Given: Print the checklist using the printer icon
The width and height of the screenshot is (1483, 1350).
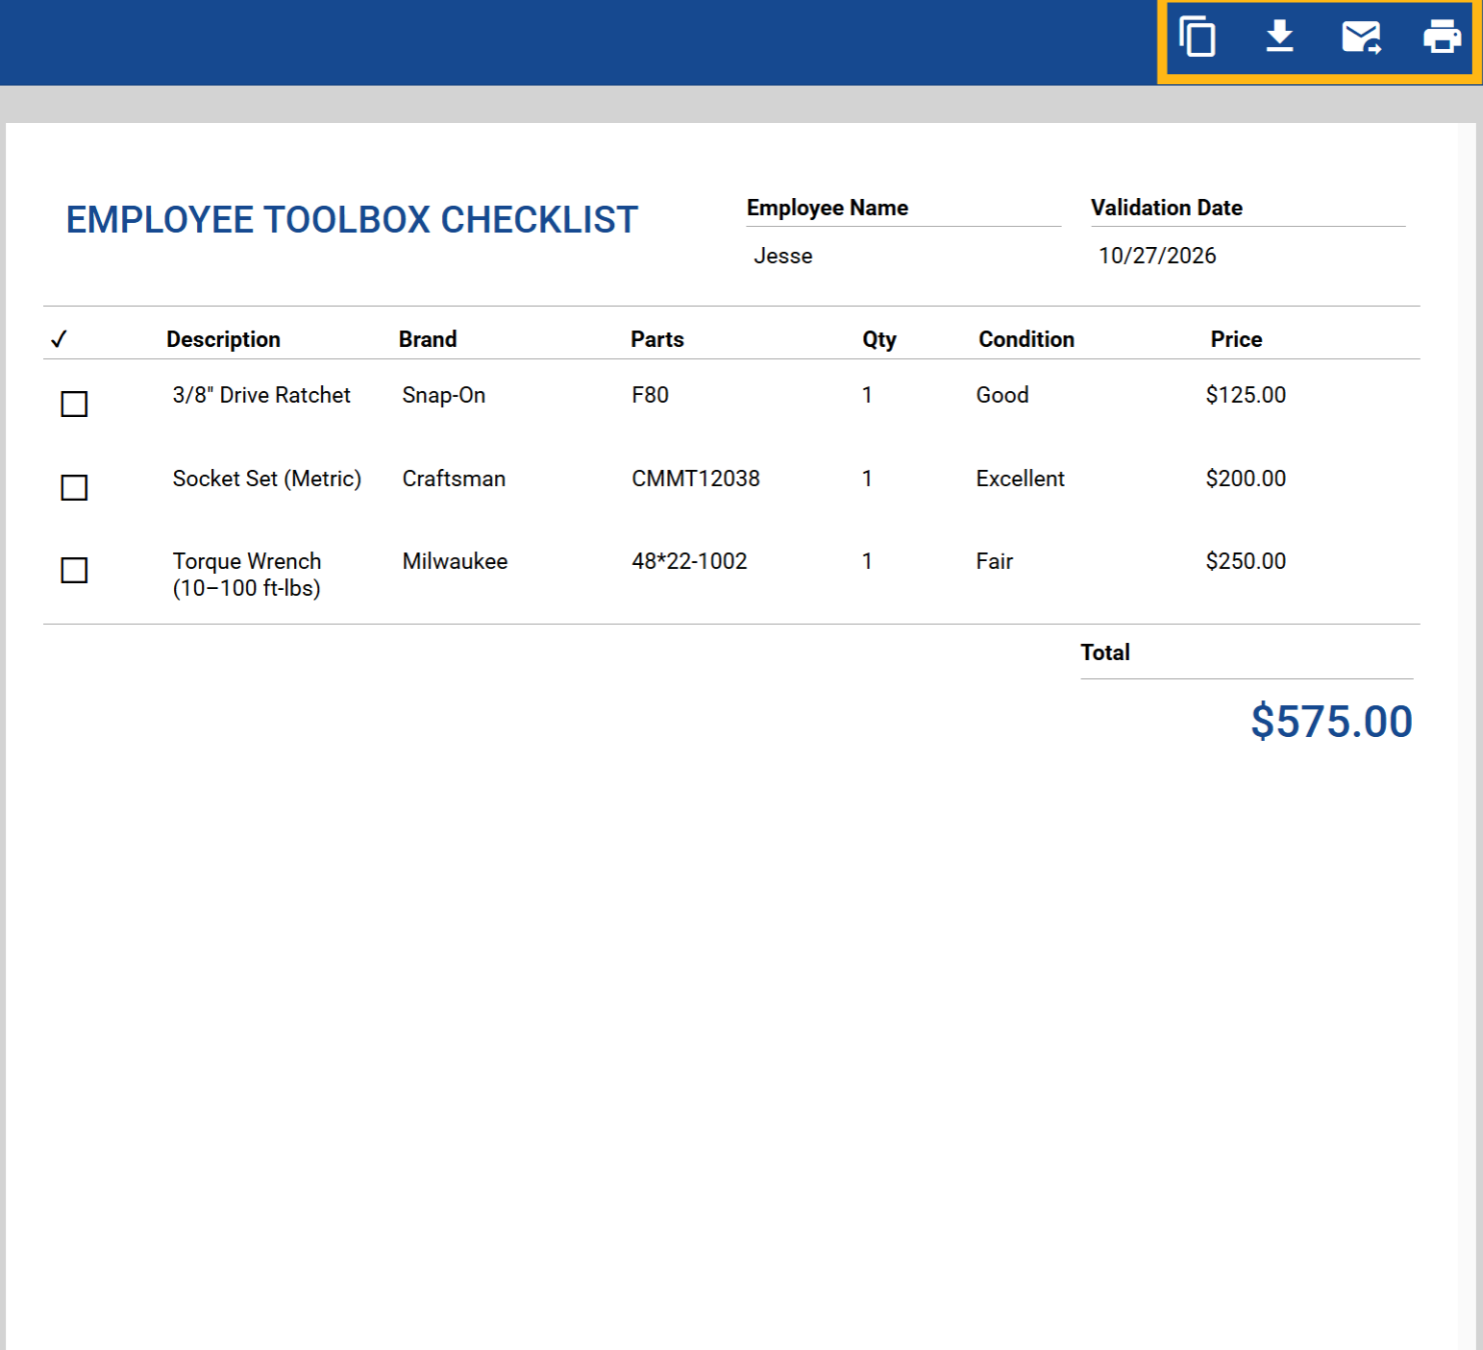Looking at the screenshot, I should 1441,37.
